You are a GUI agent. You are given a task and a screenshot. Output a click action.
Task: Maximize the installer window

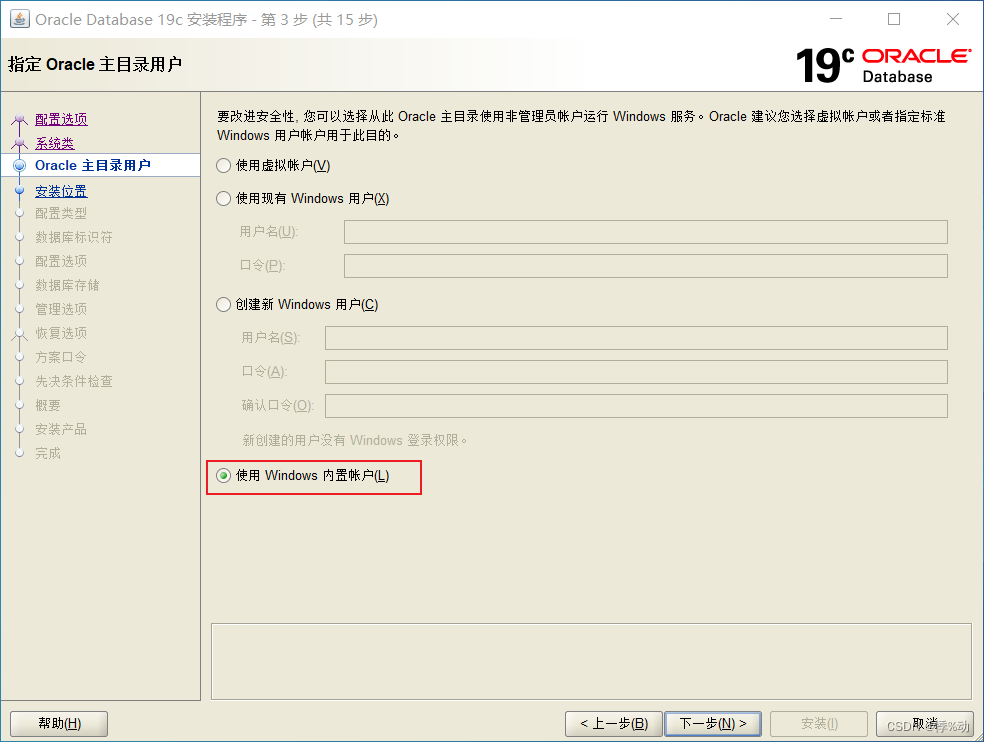point(894,19)
